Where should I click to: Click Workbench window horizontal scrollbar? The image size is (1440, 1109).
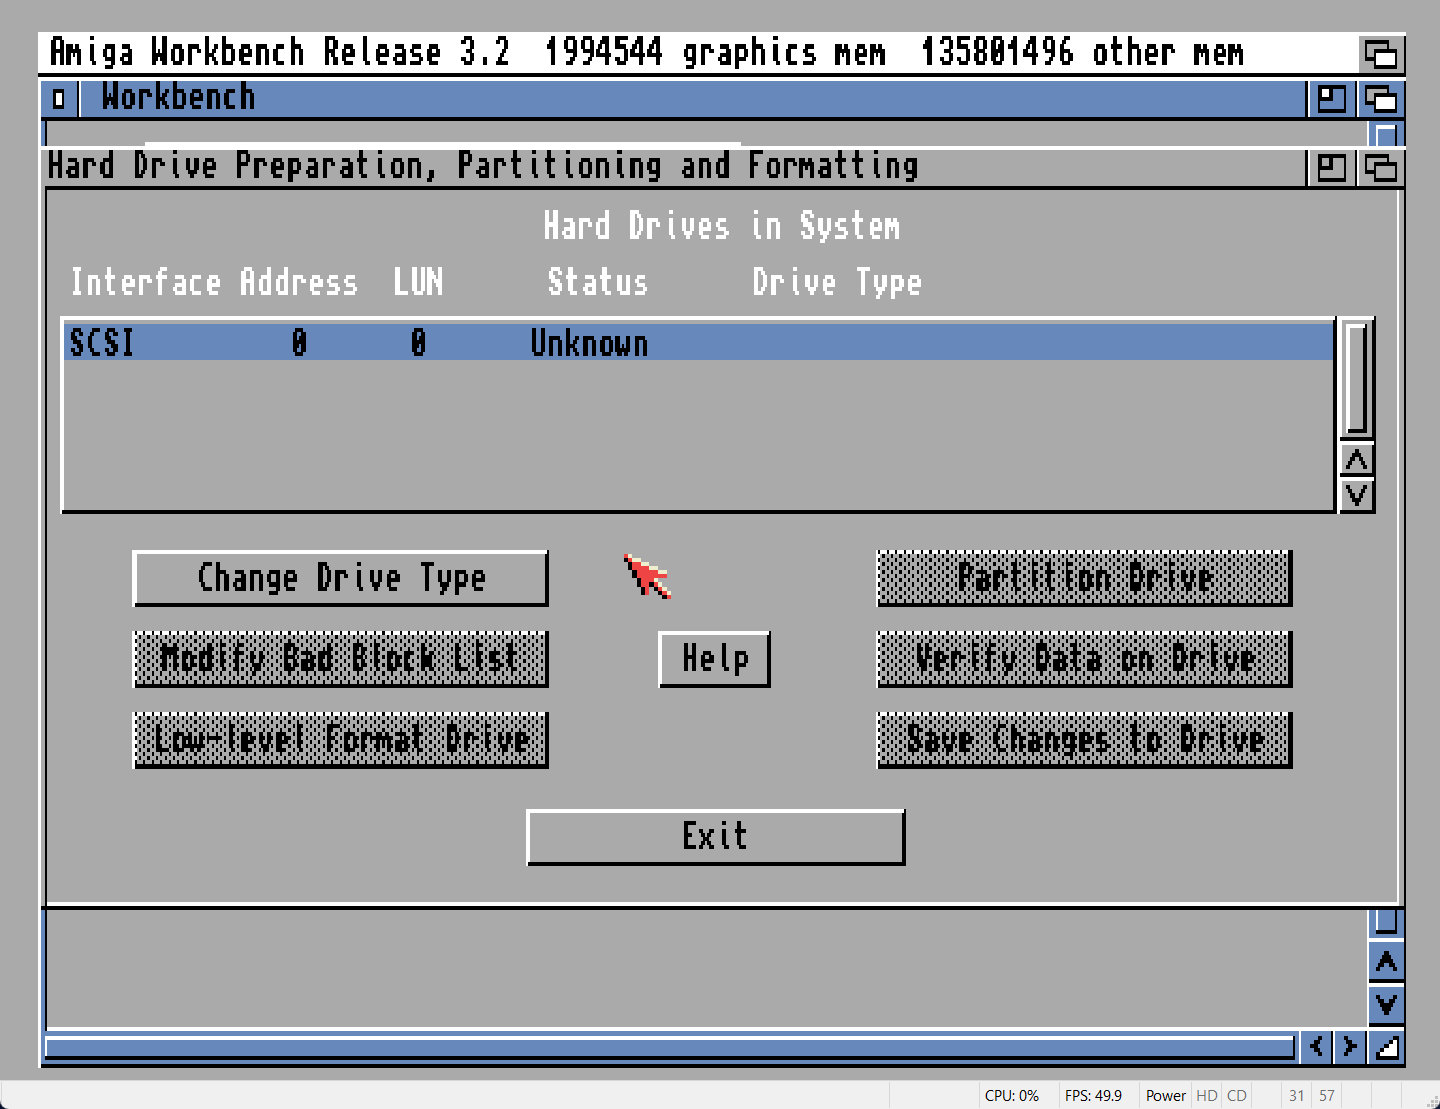pyautogui.click(x=670, y=1047)
